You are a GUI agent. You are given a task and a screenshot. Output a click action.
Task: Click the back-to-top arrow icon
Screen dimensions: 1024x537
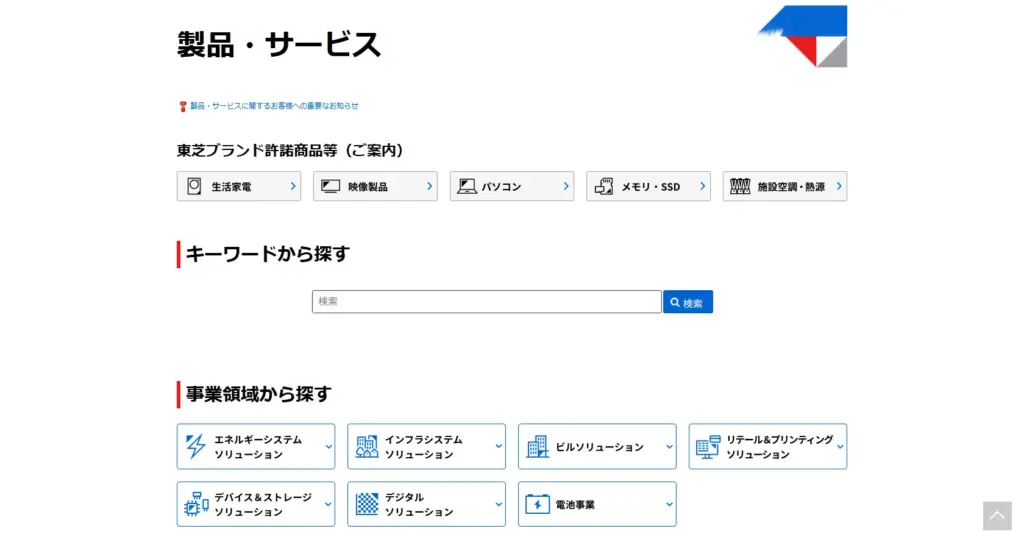click(997, 516)
